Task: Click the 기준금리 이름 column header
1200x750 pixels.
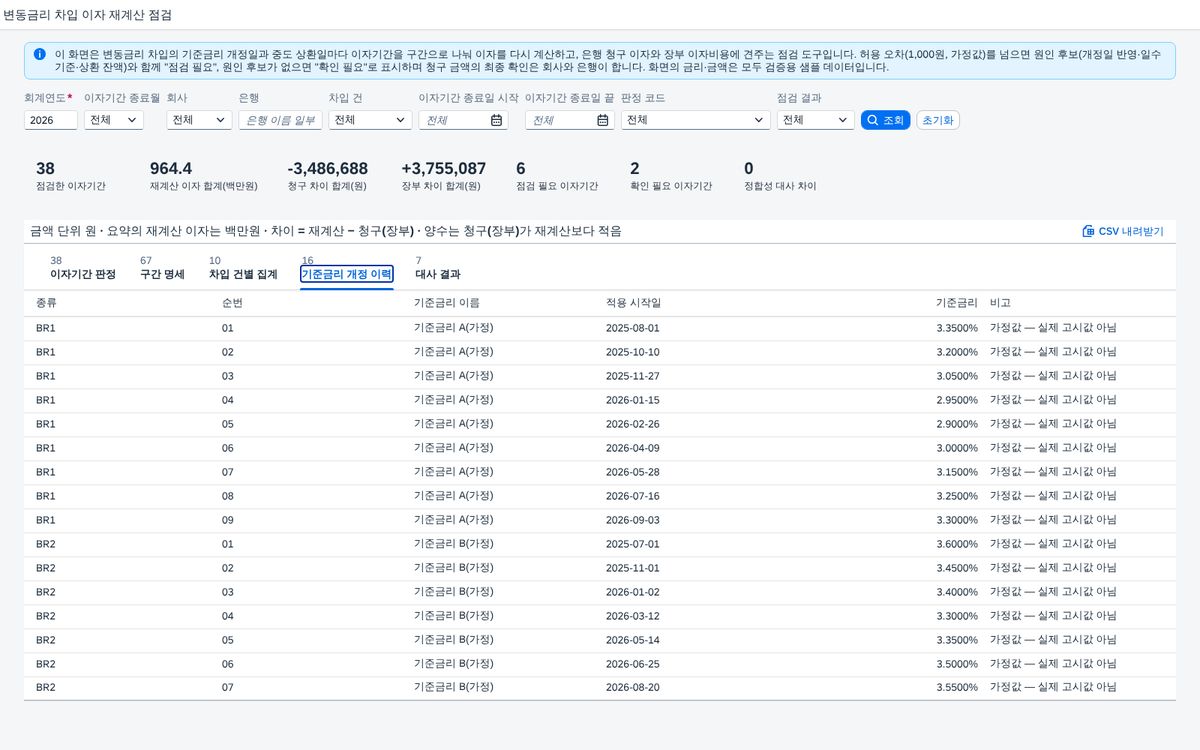Action: click(446, 303)
